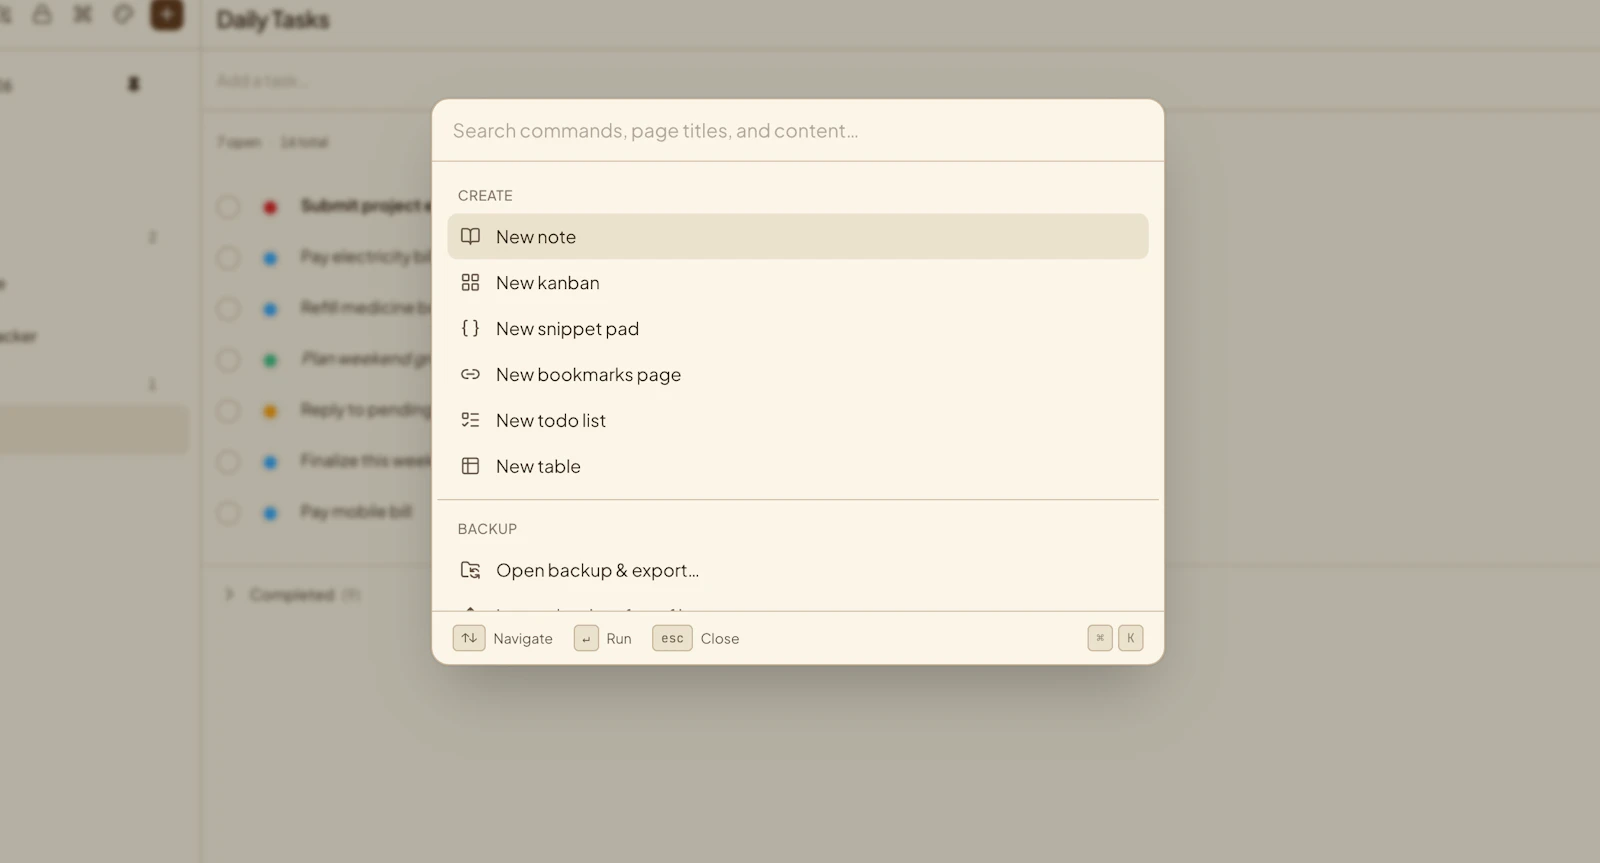Open backup & export command
1600x863 pixels.
(x=797, y=571)
